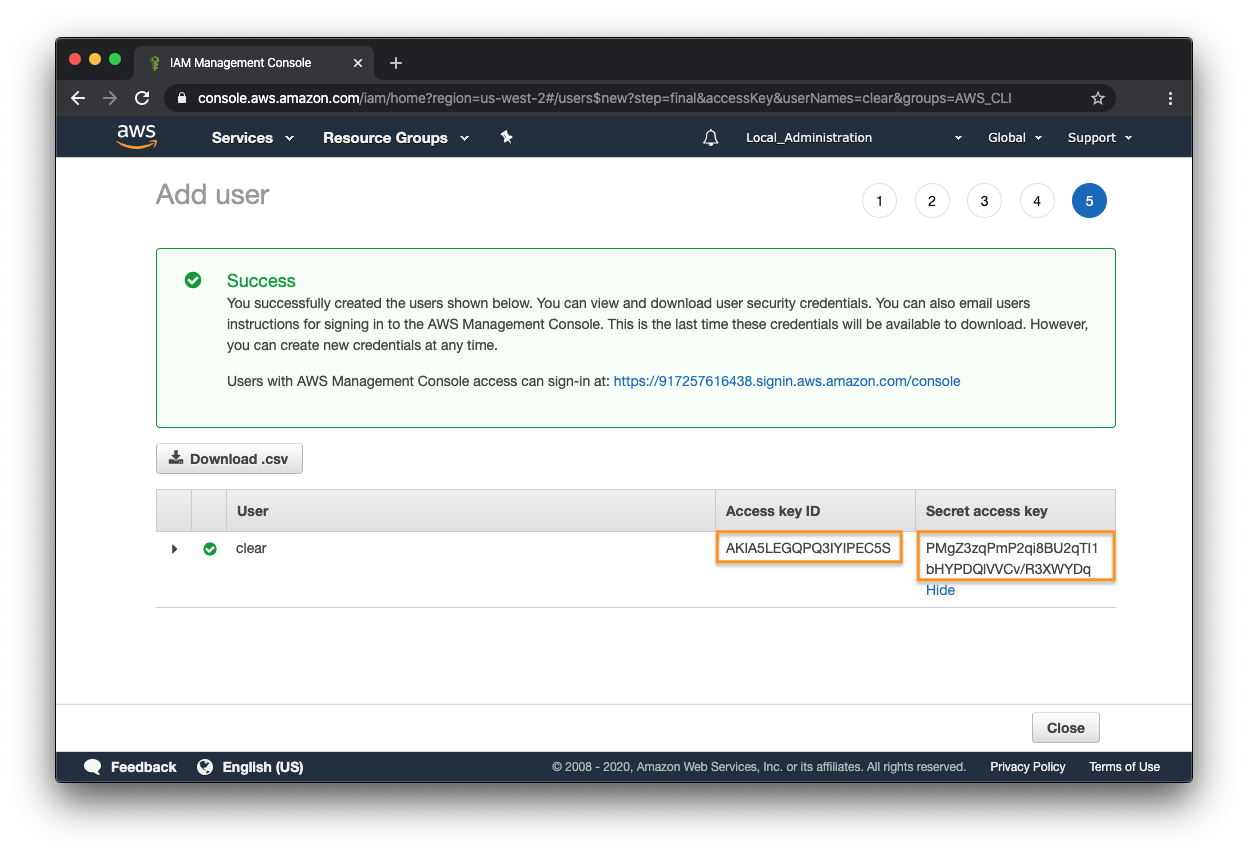This screenshot has width=1248, height=856.
Task: Select the secret access key value text
Action: point(1012,558)
